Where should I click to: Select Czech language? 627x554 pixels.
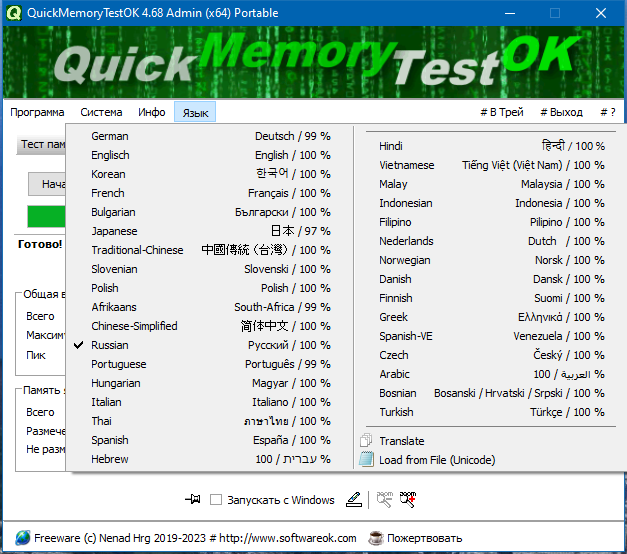click(491, 355)
